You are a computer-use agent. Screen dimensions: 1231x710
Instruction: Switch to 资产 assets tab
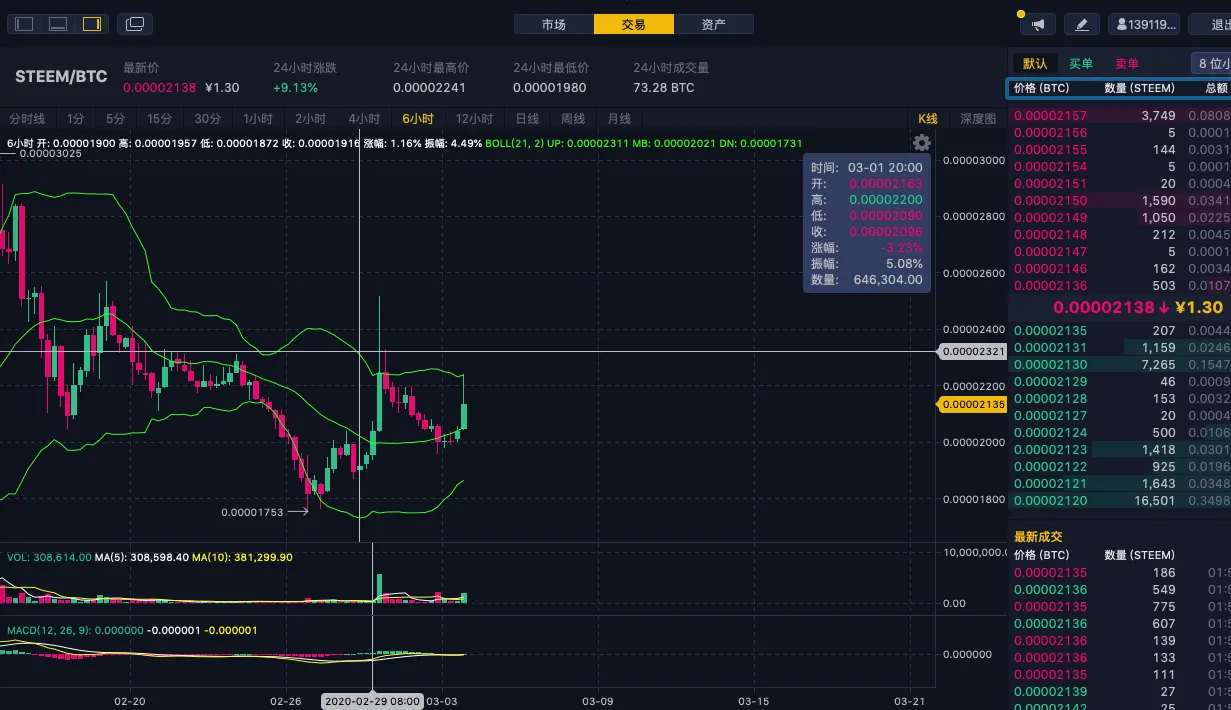pos(714,24)
